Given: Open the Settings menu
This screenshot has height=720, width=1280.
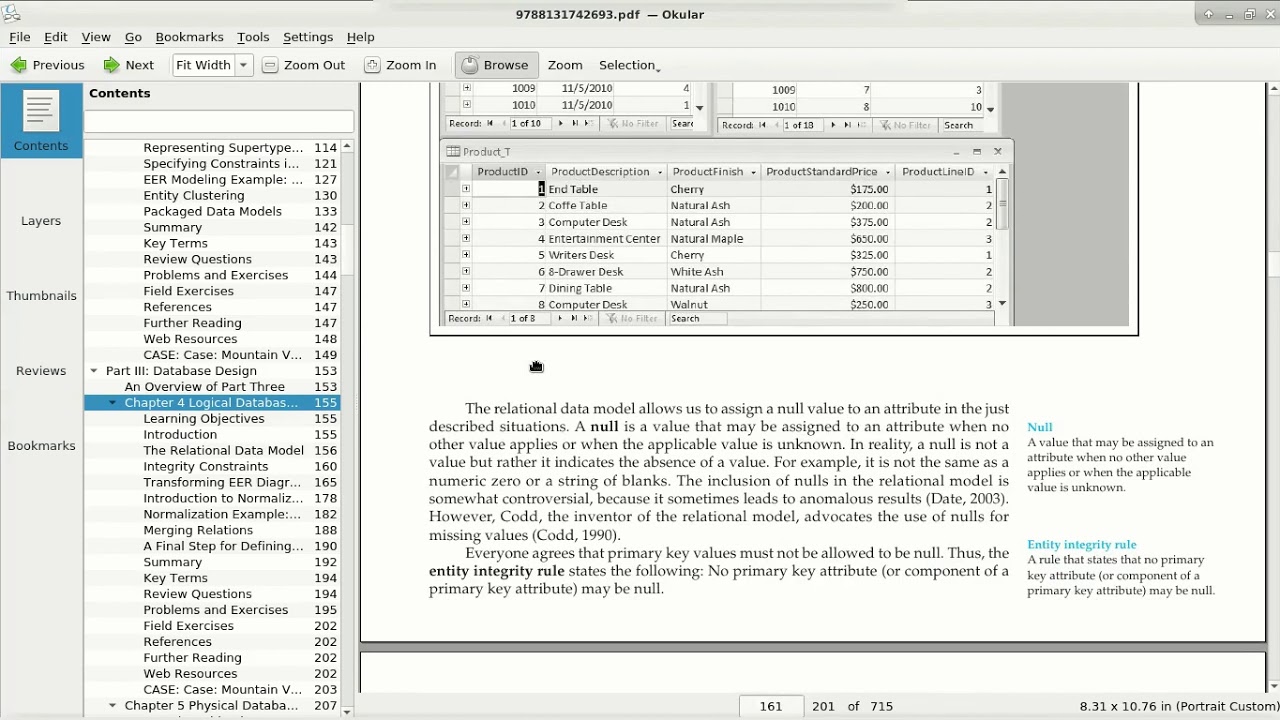Looking at the screenshot, I should coord(308,37).
